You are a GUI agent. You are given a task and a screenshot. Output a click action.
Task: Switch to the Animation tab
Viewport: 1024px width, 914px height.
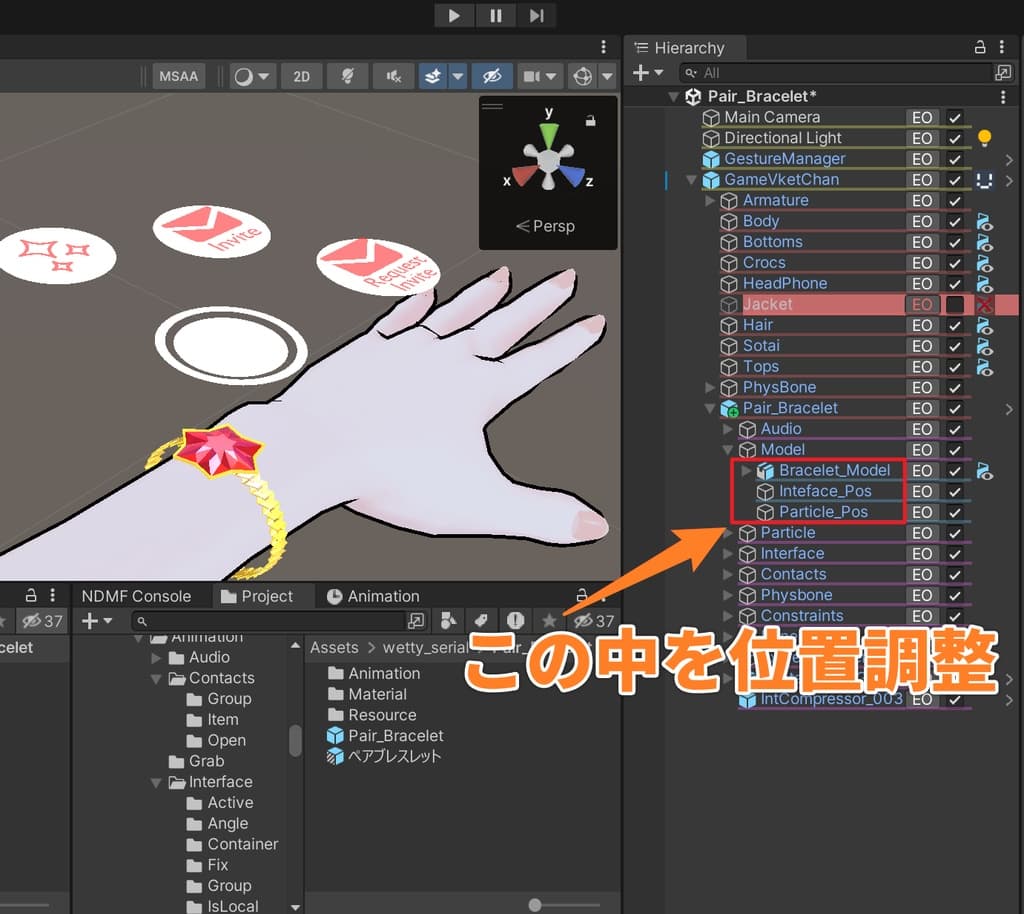(x=372, y=596)
